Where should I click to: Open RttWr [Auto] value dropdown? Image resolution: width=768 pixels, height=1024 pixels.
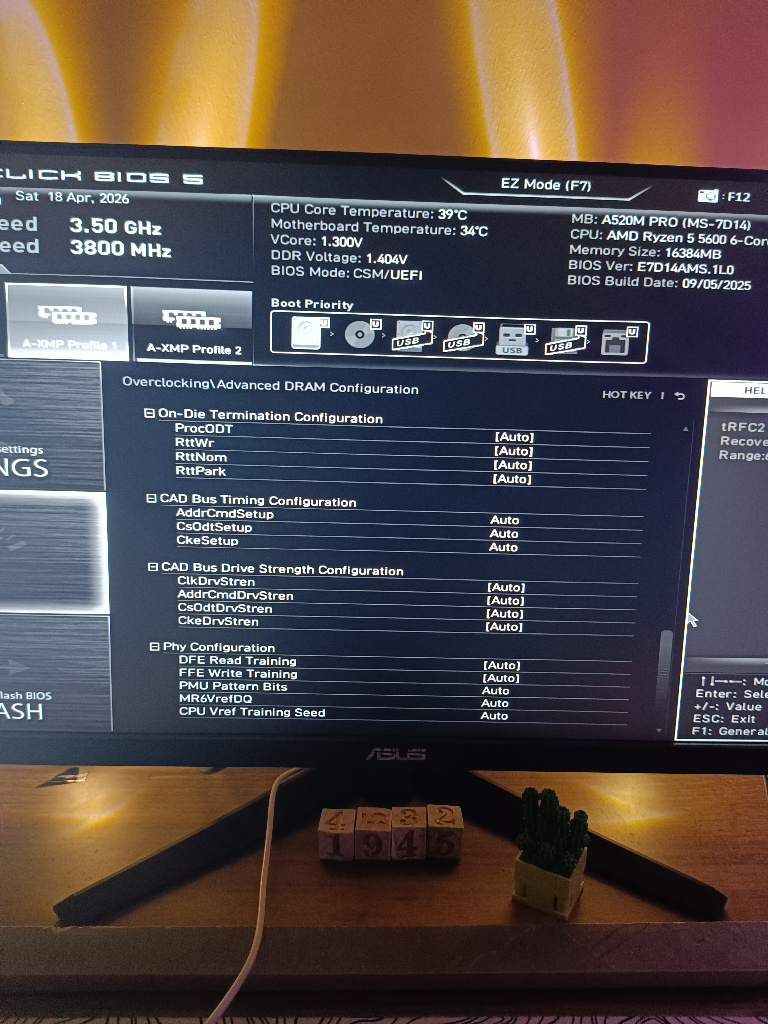click(513, 451)
